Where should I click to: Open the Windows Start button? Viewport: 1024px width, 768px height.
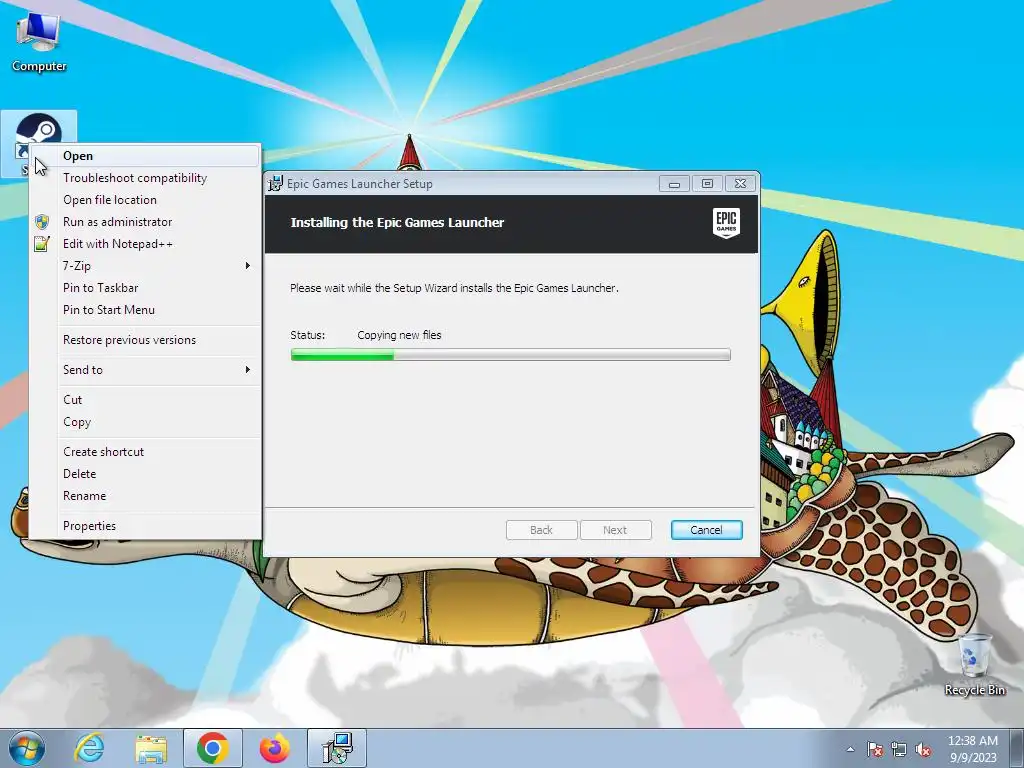point(27,748)
